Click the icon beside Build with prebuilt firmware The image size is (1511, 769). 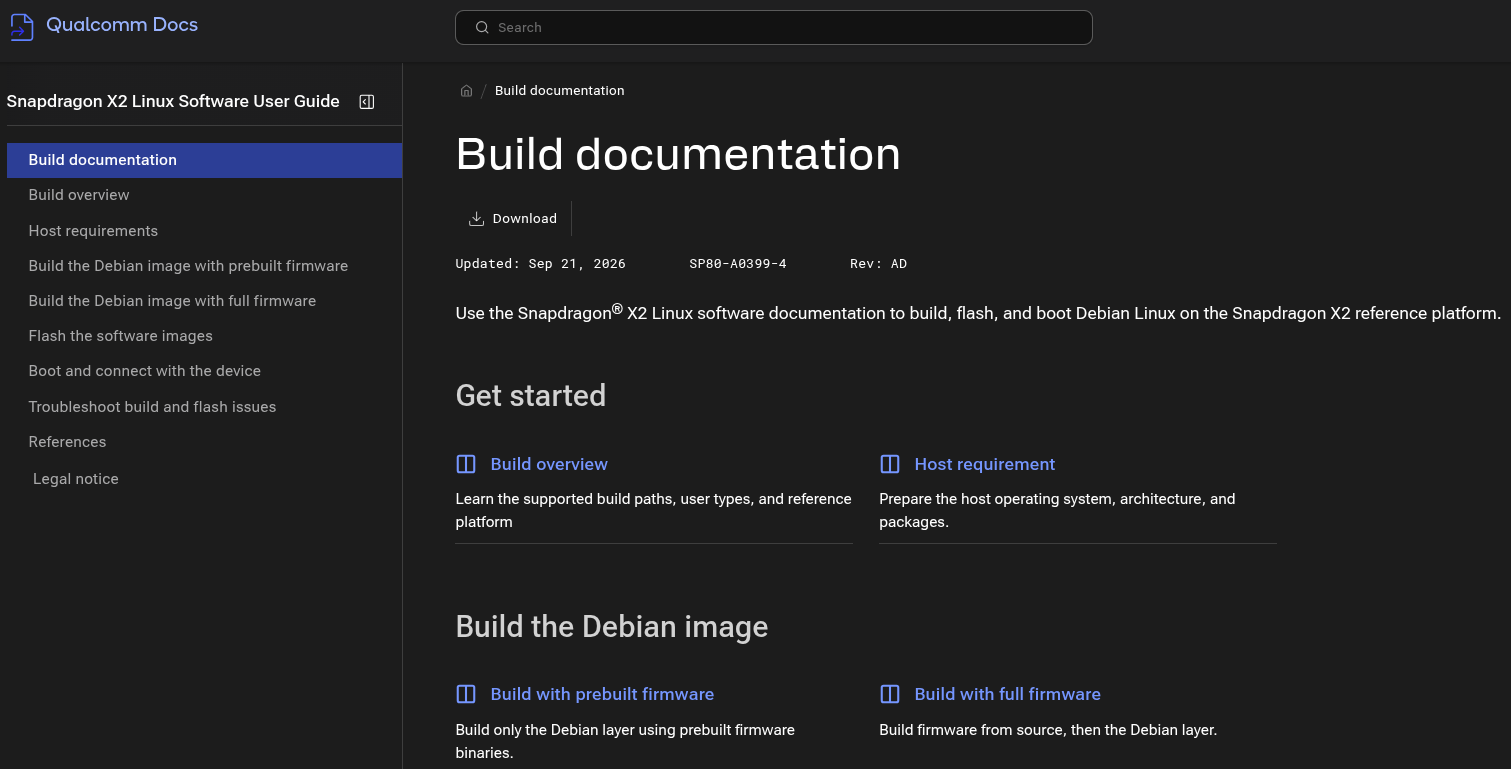click(466, 694)
